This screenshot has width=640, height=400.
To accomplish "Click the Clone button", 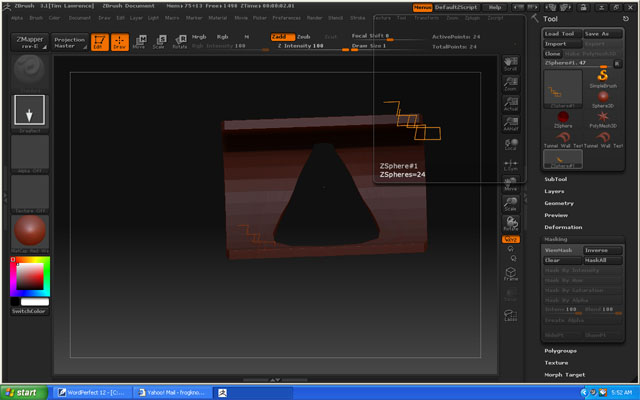I will click(x=552, y=54).
